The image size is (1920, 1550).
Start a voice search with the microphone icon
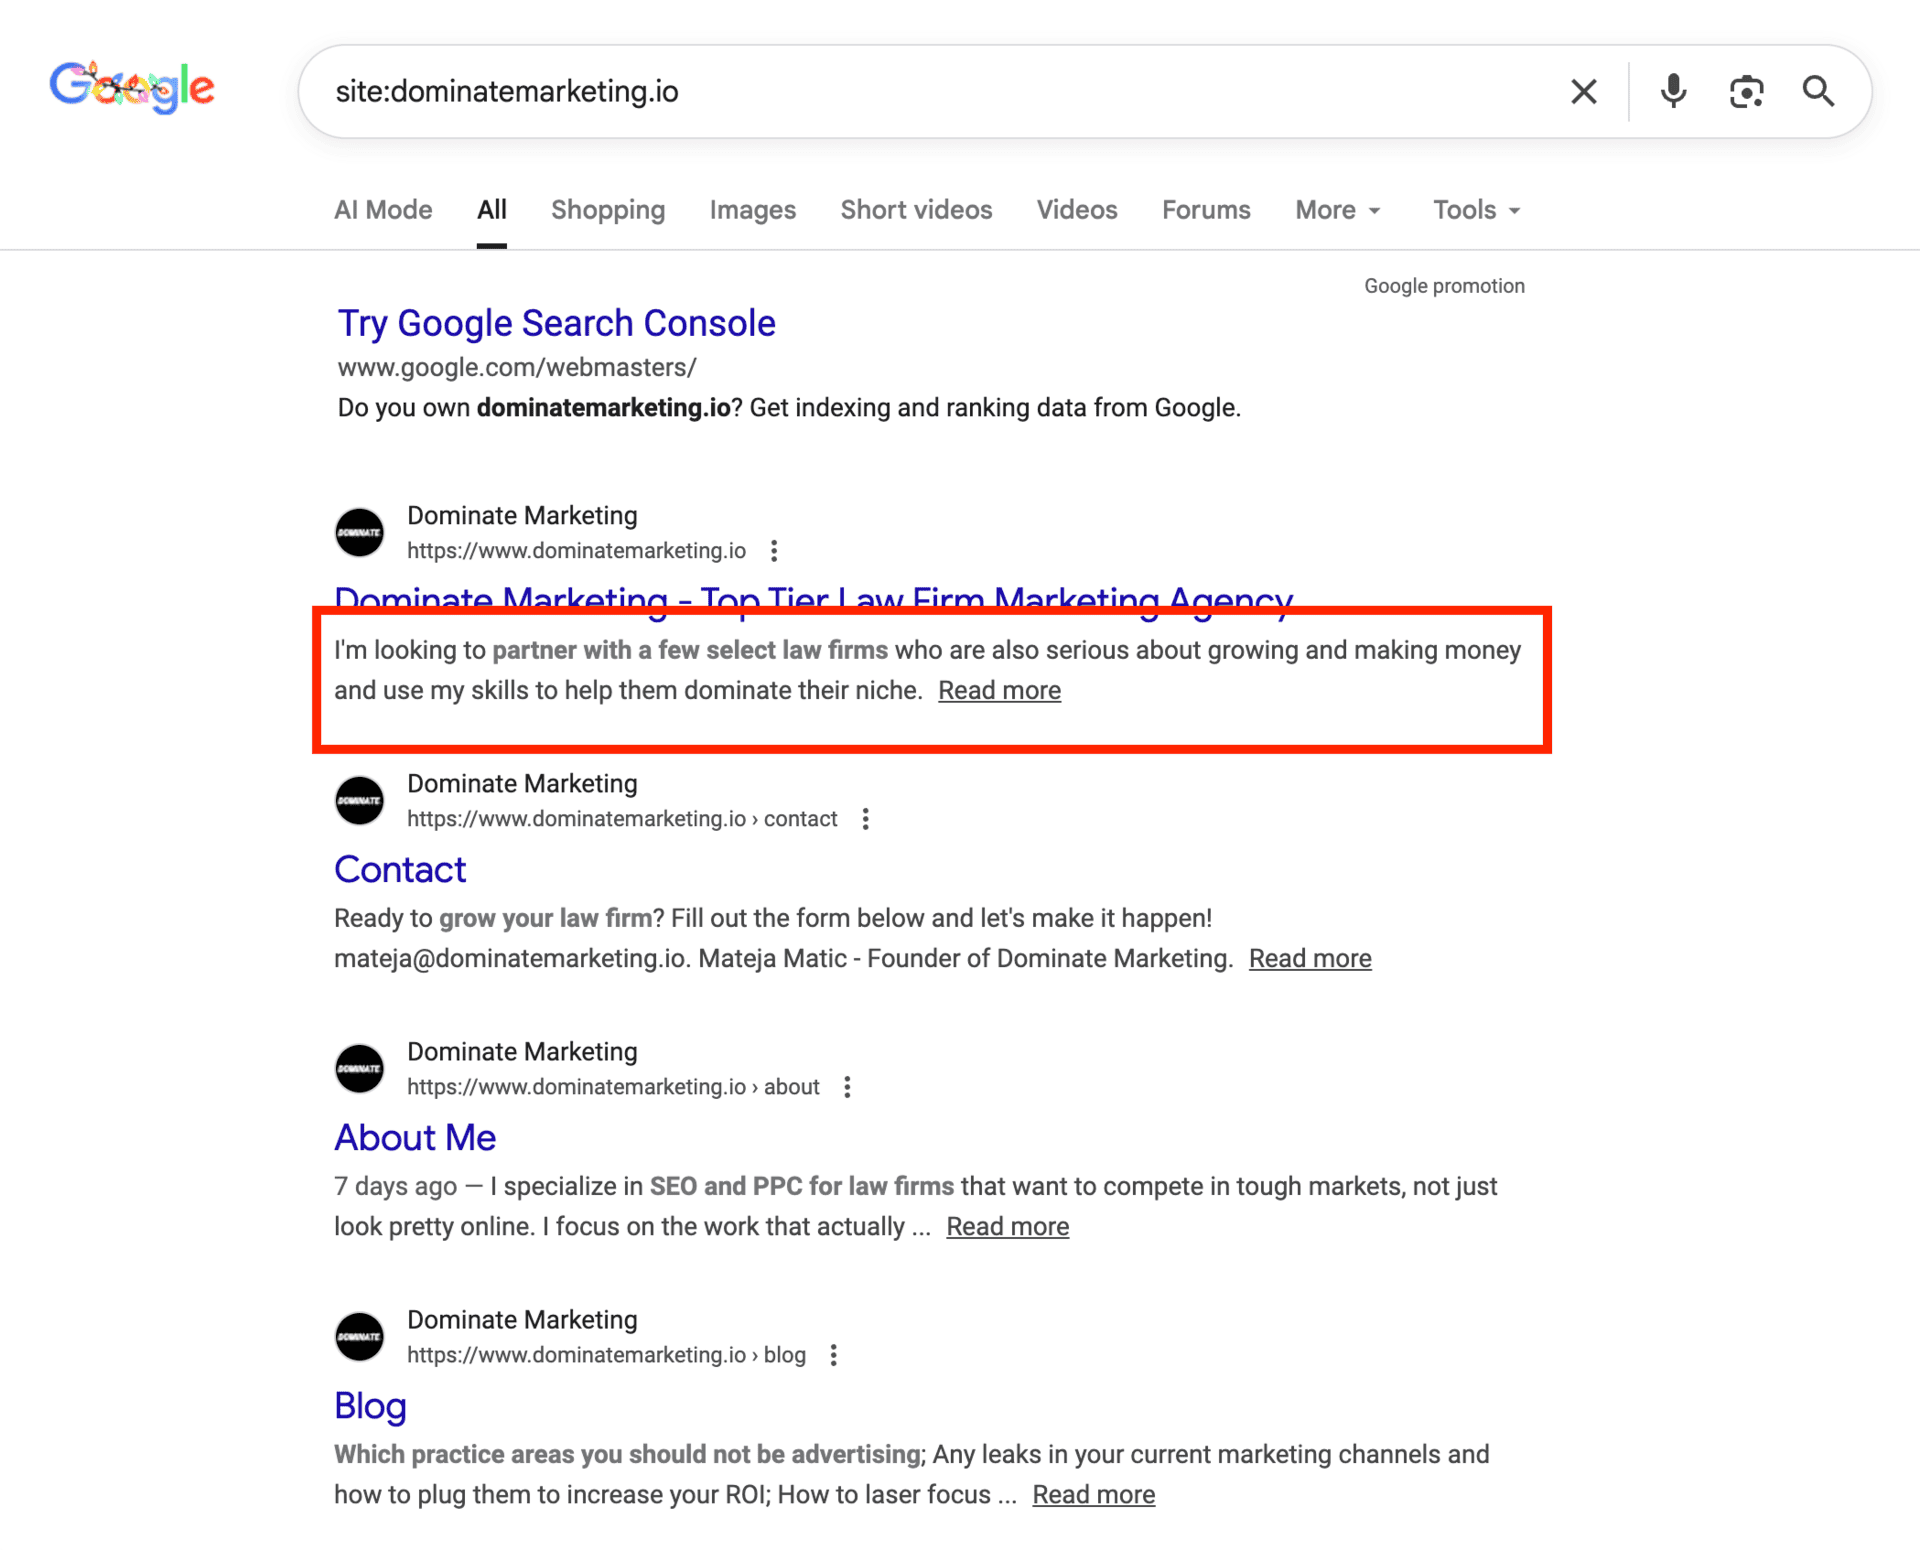point(1673,91)
